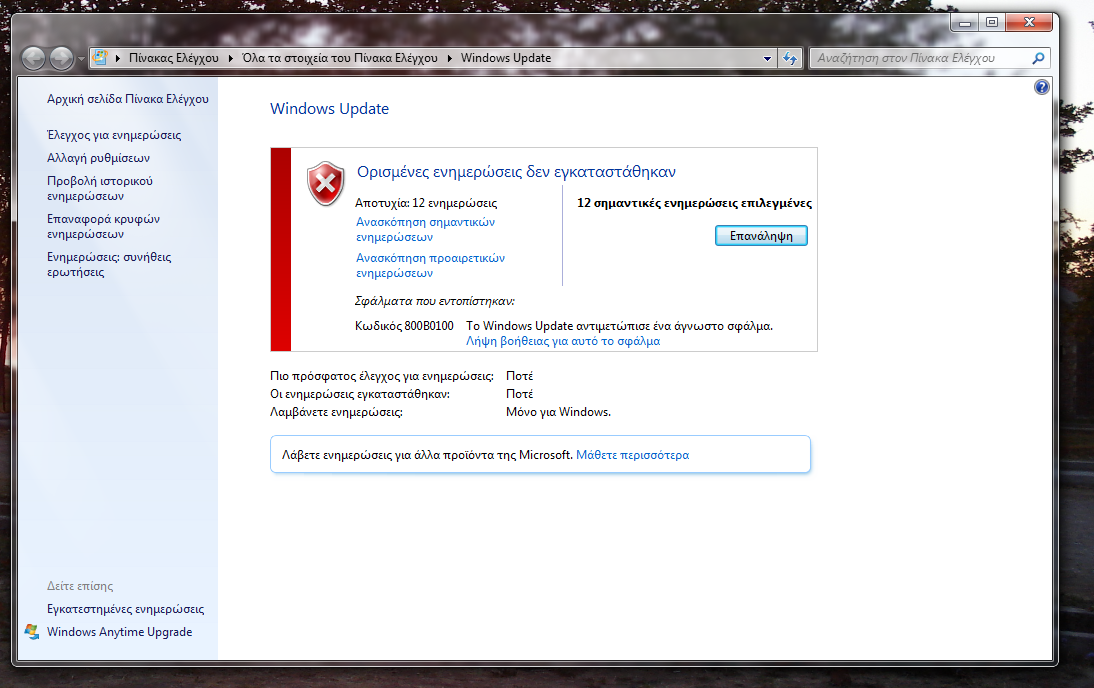
Task: Close the Windows Update window
Action: [x=1029, y=22]
